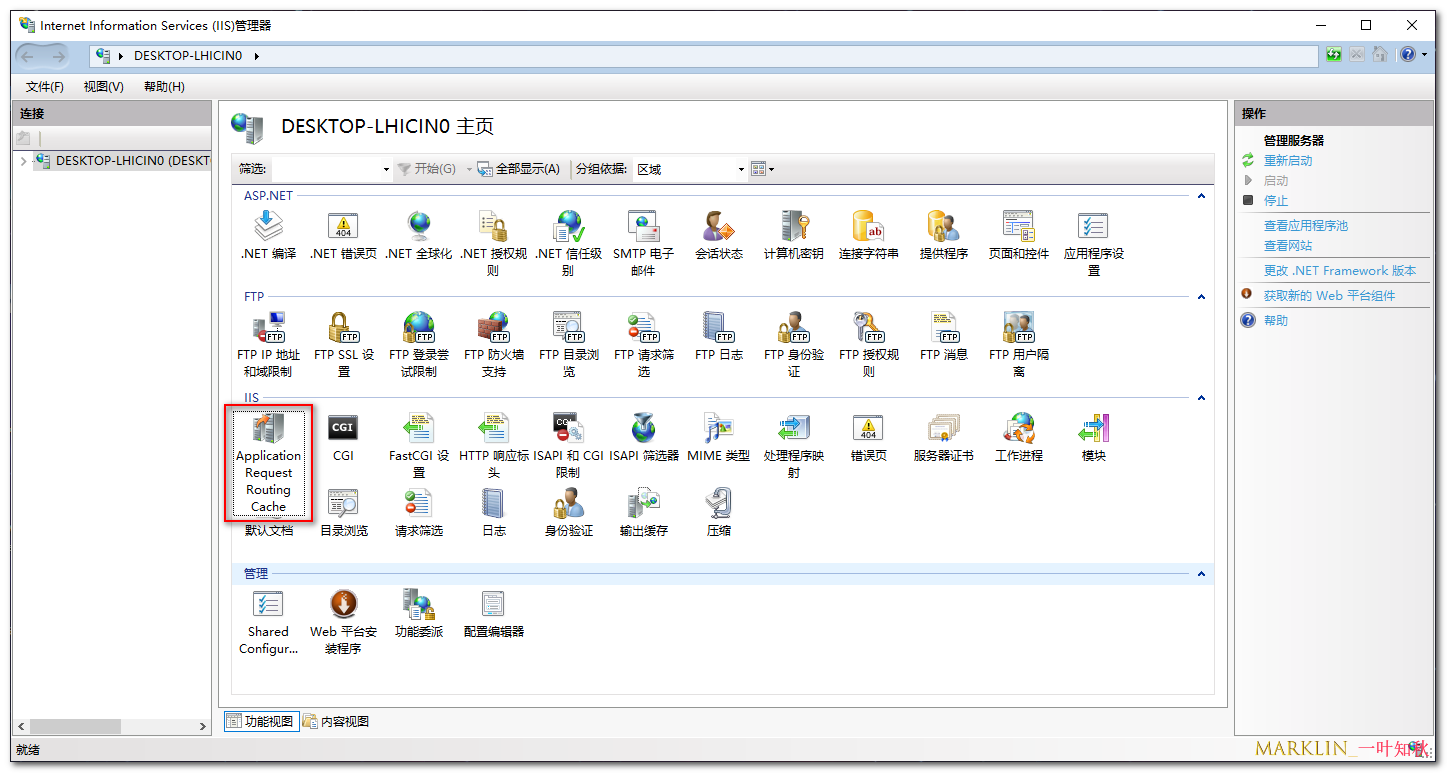Open the 文件(F) menu
The width and height of the screenshot is (1447, 773).
(x=45, y=87)
